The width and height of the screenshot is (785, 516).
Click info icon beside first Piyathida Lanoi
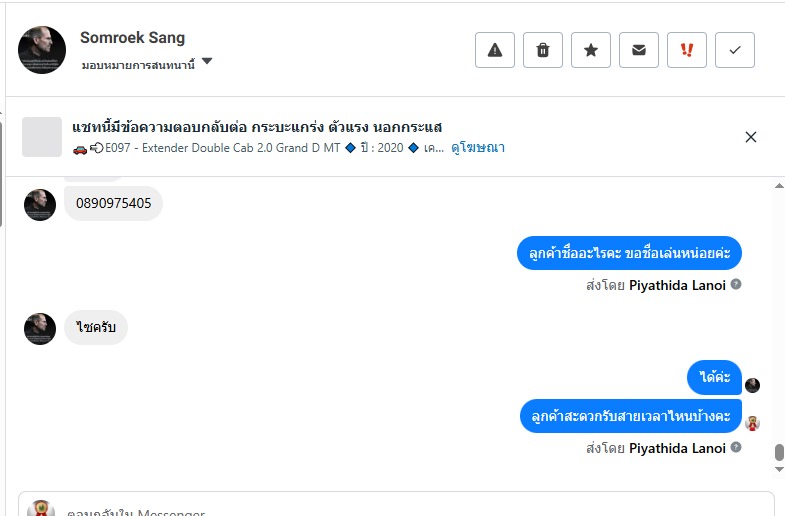(736, 285)
